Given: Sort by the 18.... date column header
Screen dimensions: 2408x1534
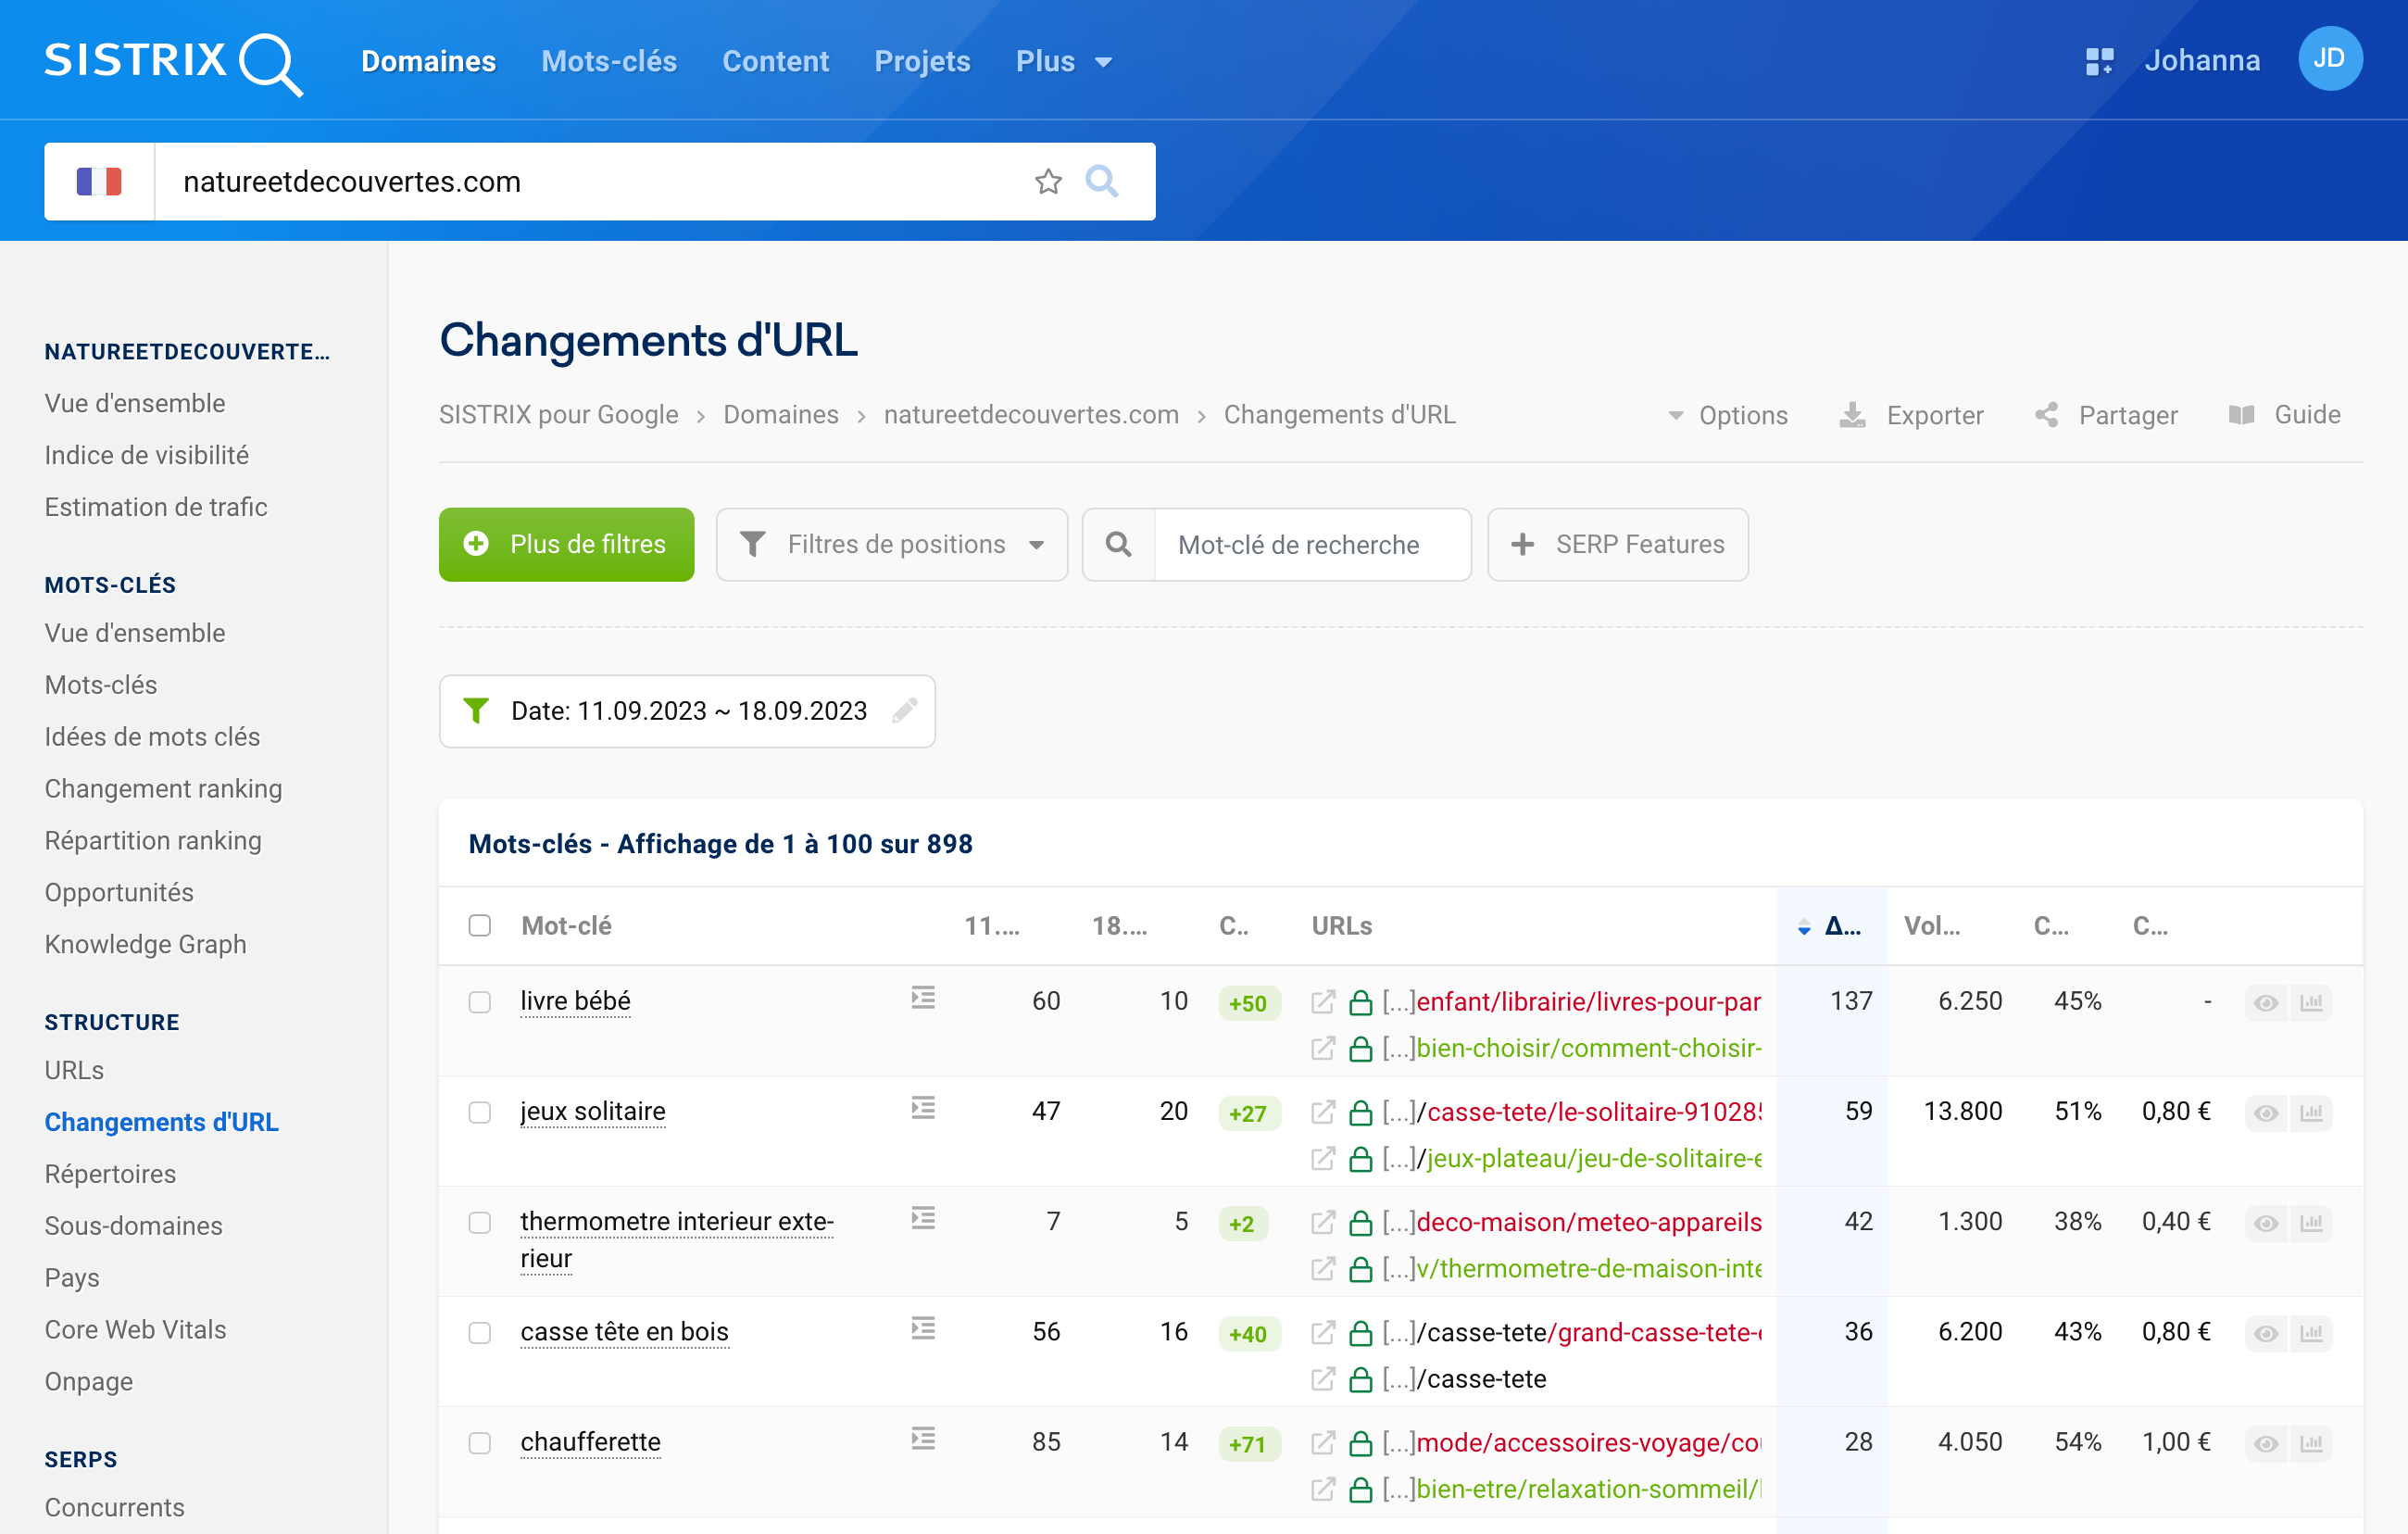Looking at the screenshot, I should click(x=1119, y=926).
